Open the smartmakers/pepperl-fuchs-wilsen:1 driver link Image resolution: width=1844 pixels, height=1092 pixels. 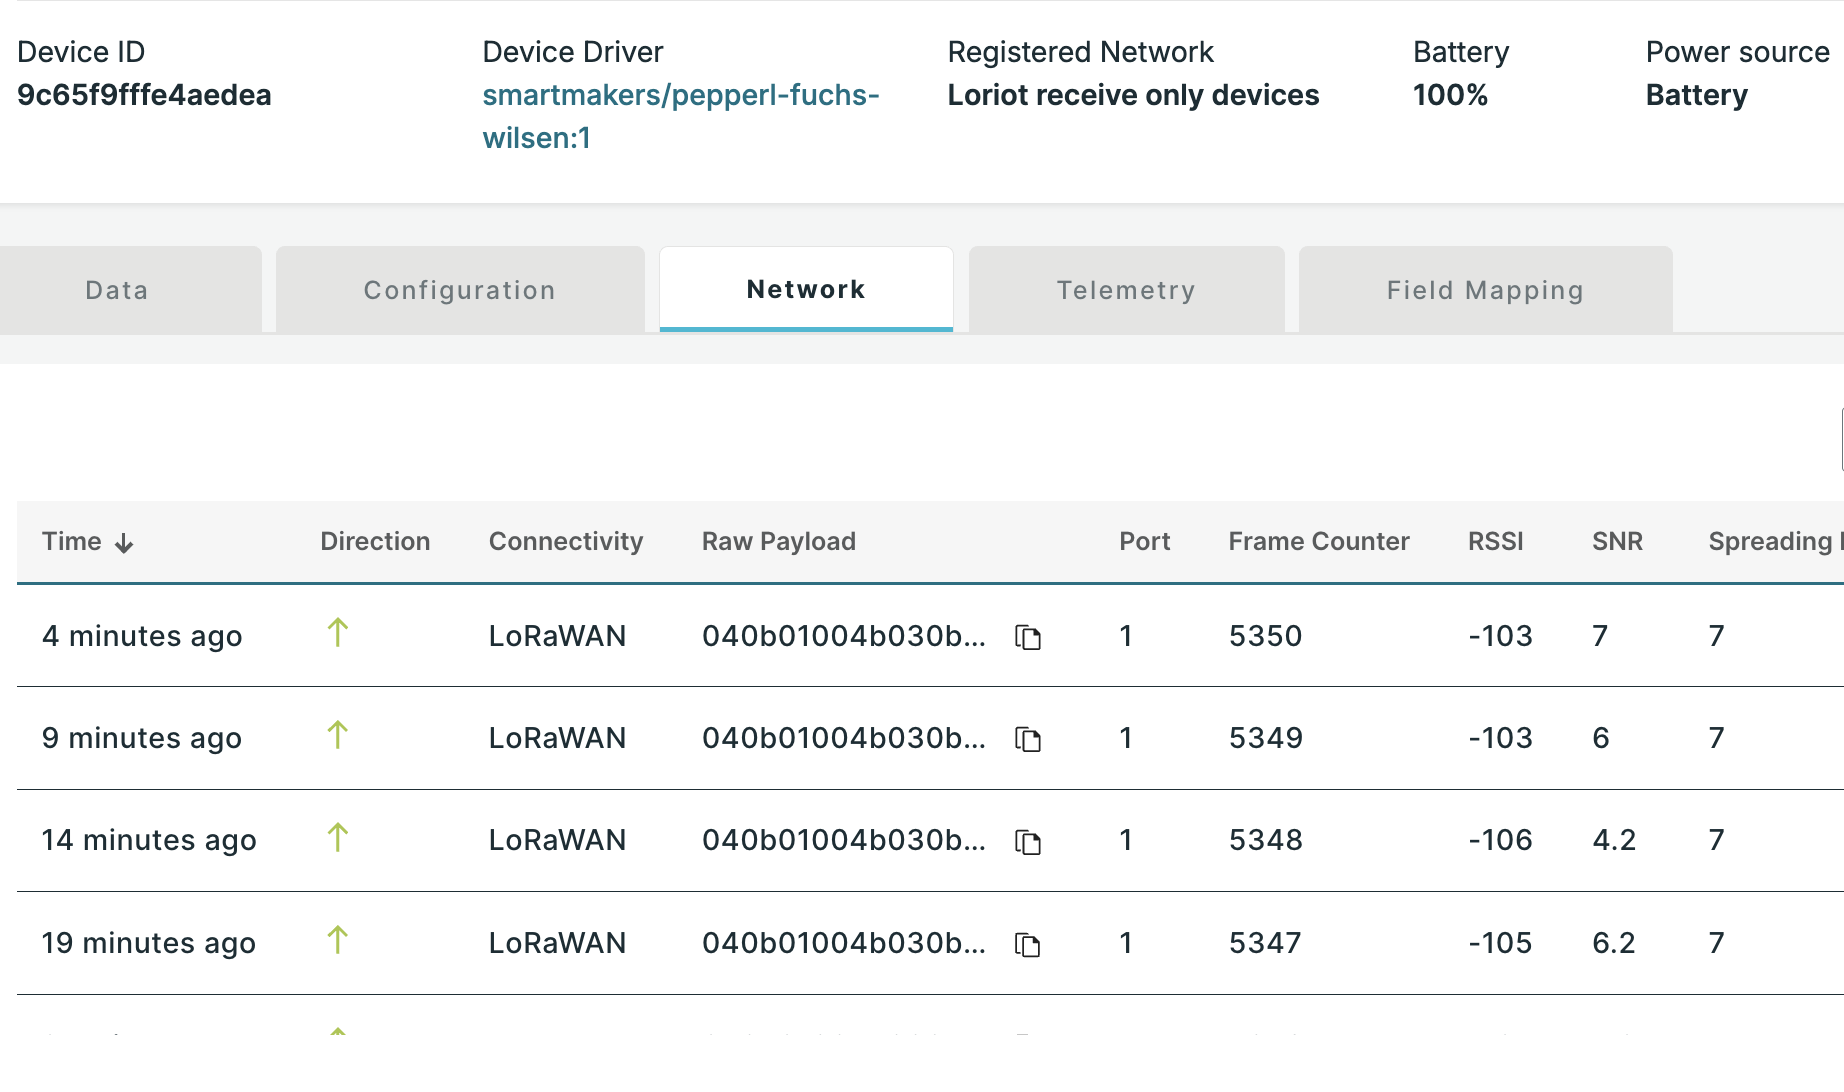pyautogui.click(x=680, y=116)
